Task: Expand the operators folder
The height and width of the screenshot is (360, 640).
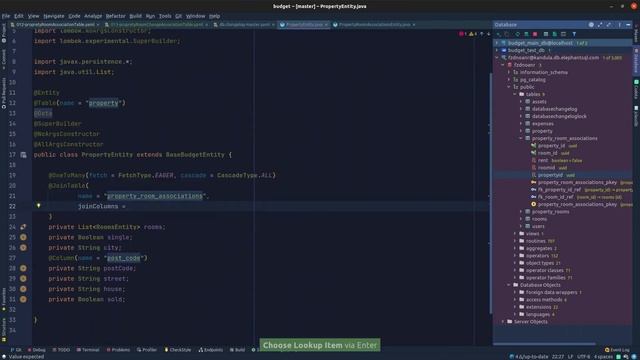Action: click(x=515, y=256)
